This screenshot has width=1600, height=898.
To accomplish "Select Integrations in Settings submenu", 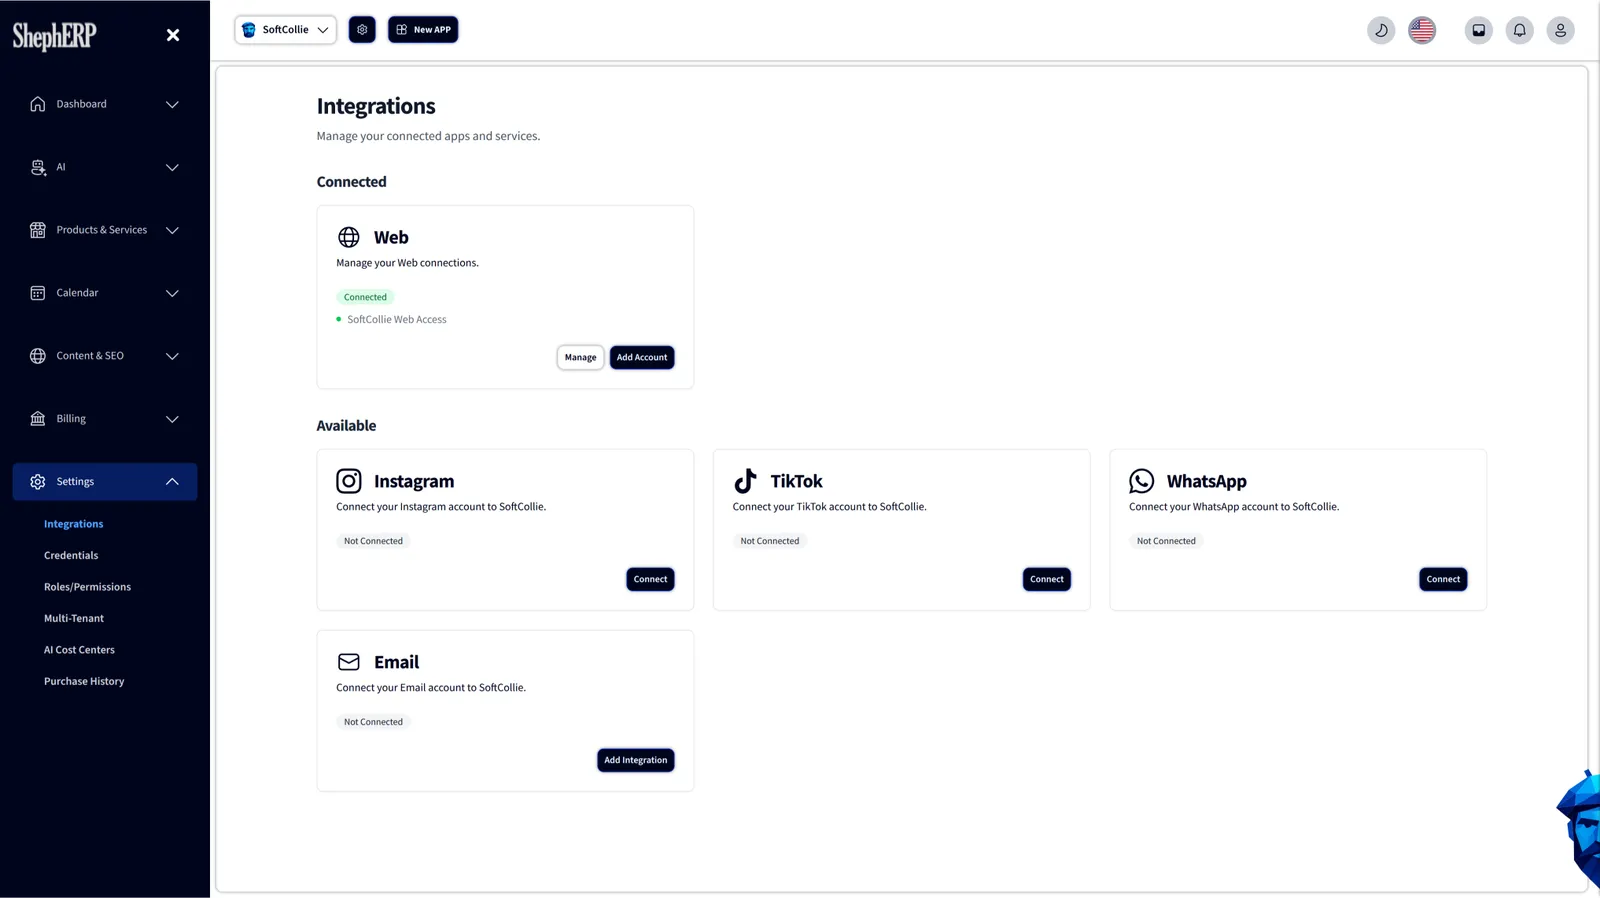I will [x=73, y=524].
